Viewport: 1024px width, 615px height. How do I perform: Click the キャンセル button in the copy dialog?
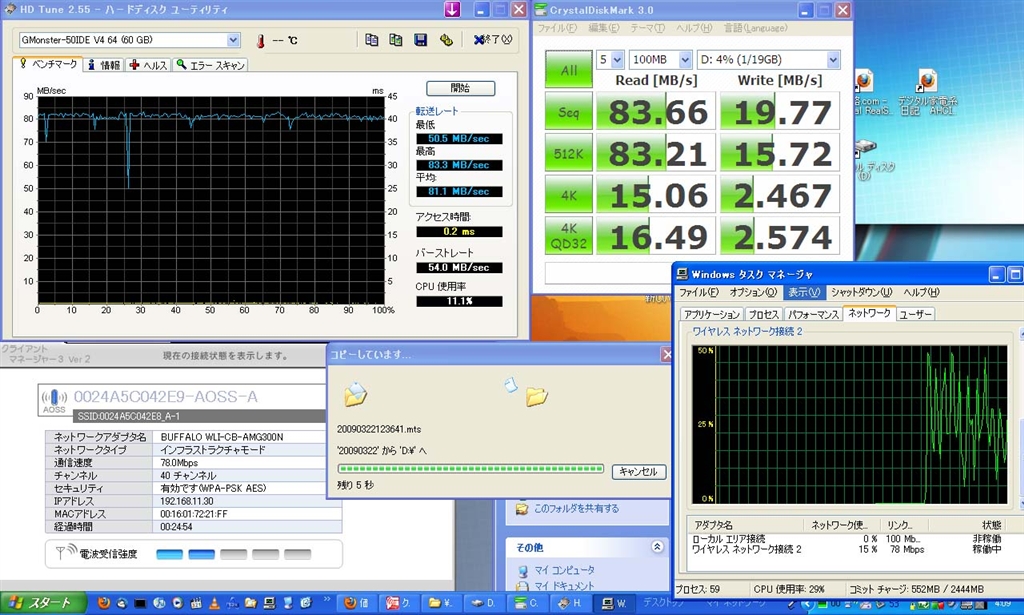coord(638,472)
